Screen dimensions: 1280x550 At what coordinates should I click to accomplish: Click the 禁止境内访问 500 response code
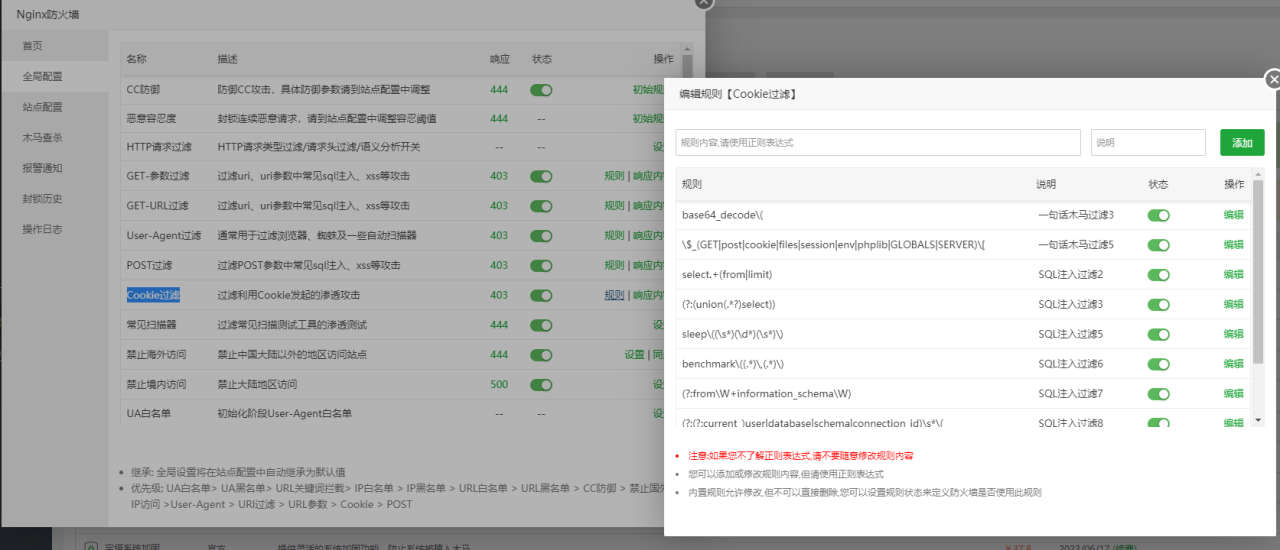coord(499,384)
